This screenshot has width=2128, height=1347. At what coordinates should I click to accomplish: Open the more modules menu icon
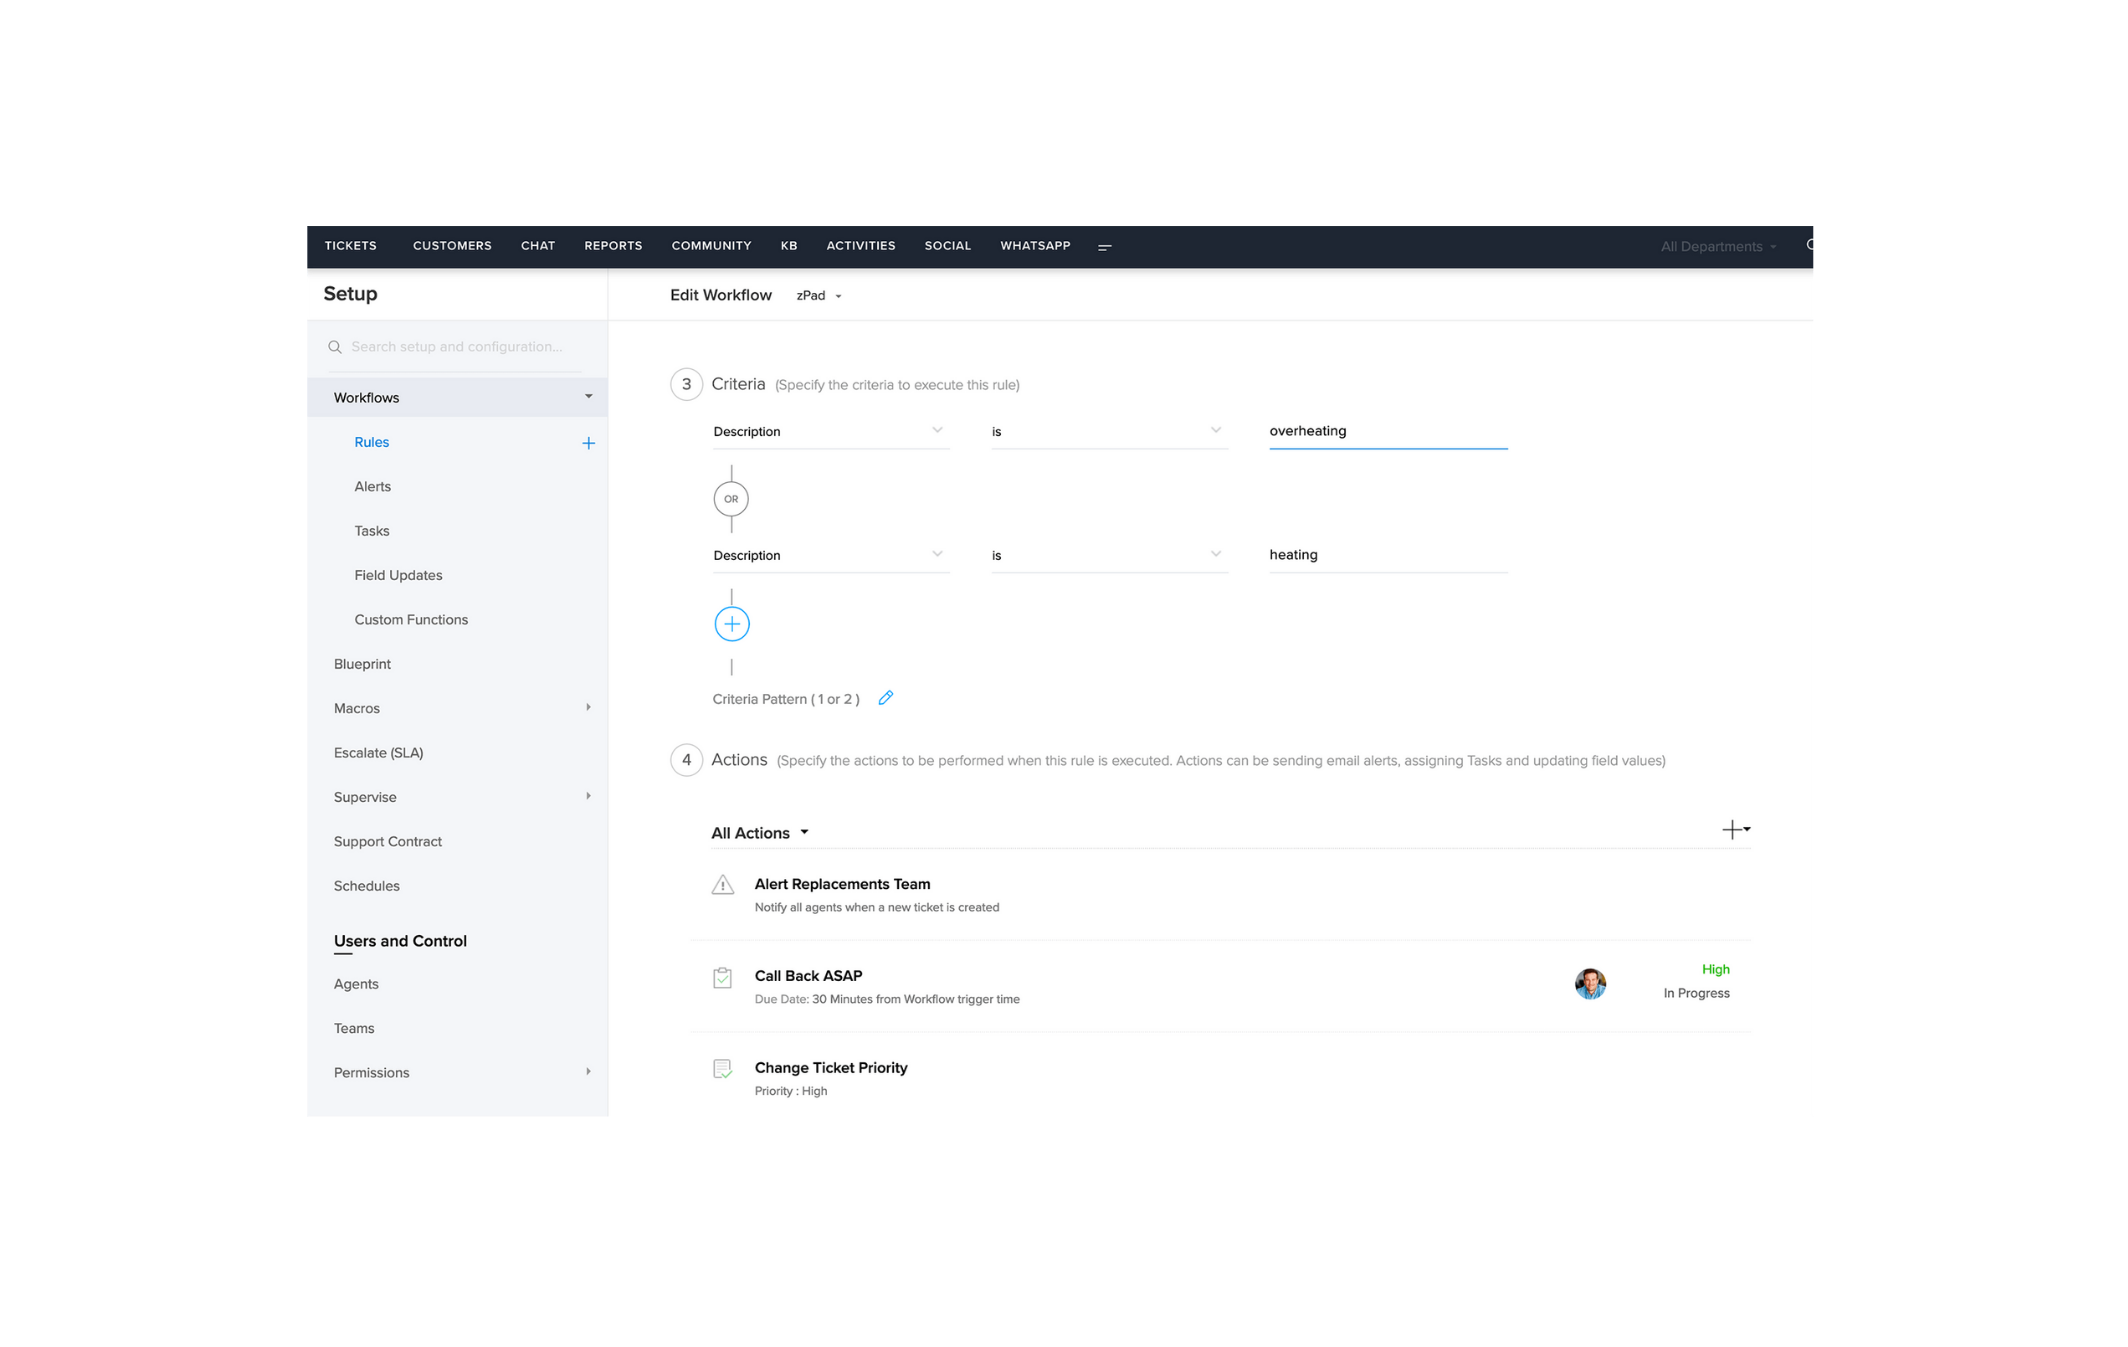[x=1104, y=247]
